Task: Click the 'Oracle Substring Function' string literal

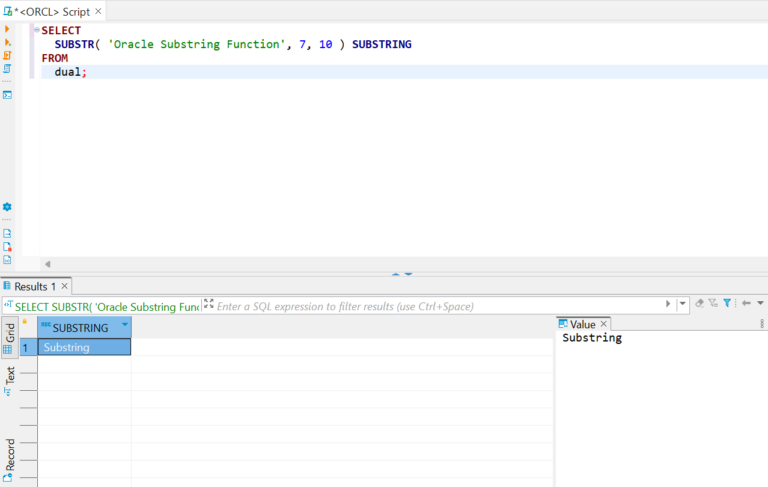Action: pyautogui.click(x=196, y=44)
